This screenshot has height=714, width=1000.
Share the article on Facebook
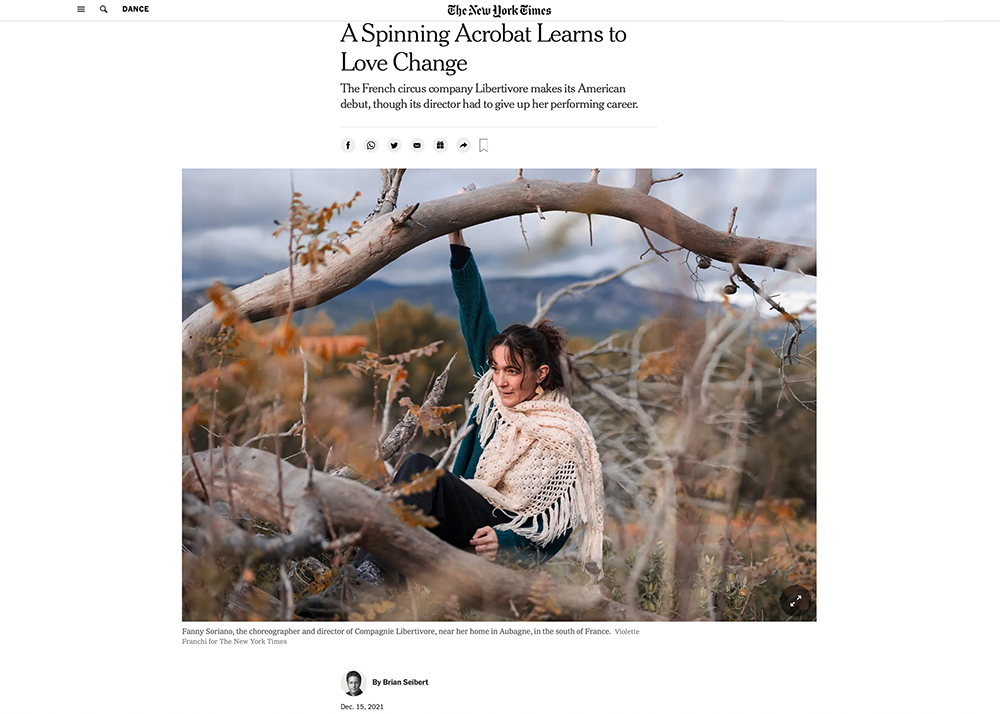click(348, 145)
